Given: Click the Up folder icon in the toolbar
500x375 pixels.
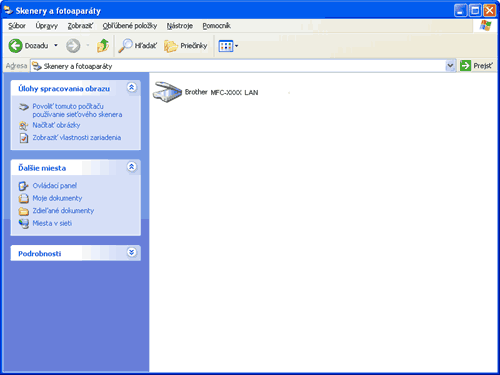Looking at the screenshot, I should click(x=103, y=46).
